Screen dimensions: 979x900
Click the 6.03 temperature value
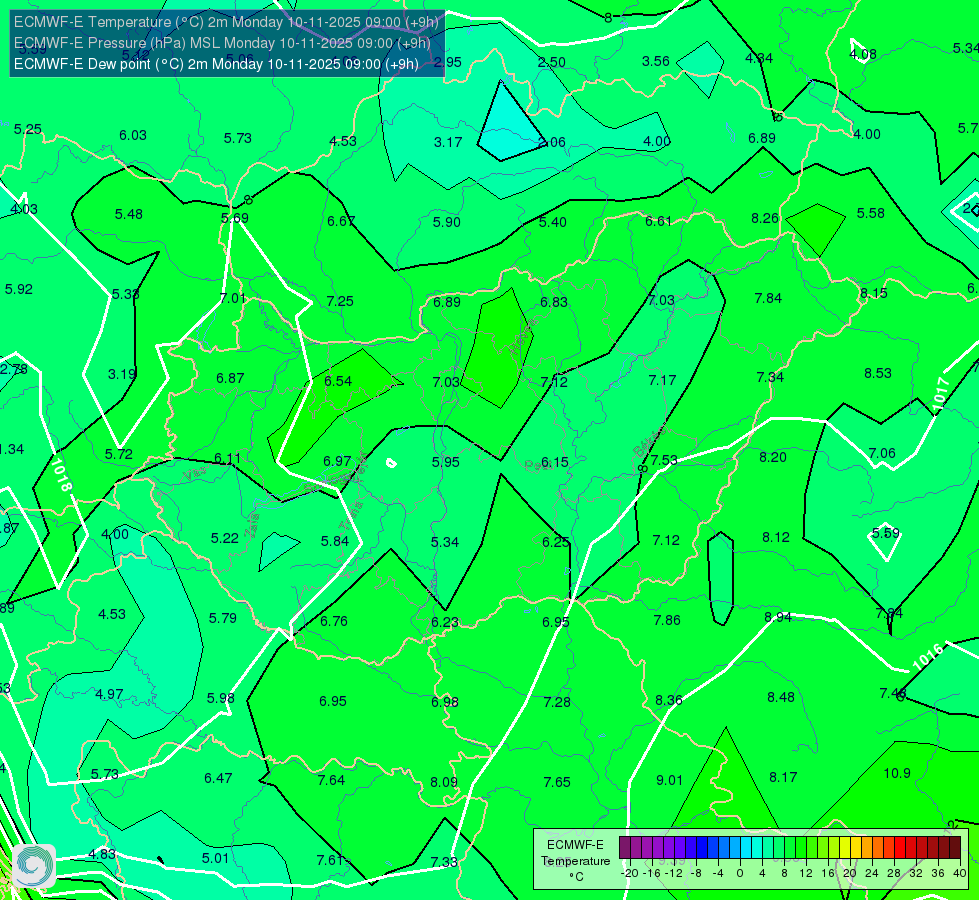(133, 136)
